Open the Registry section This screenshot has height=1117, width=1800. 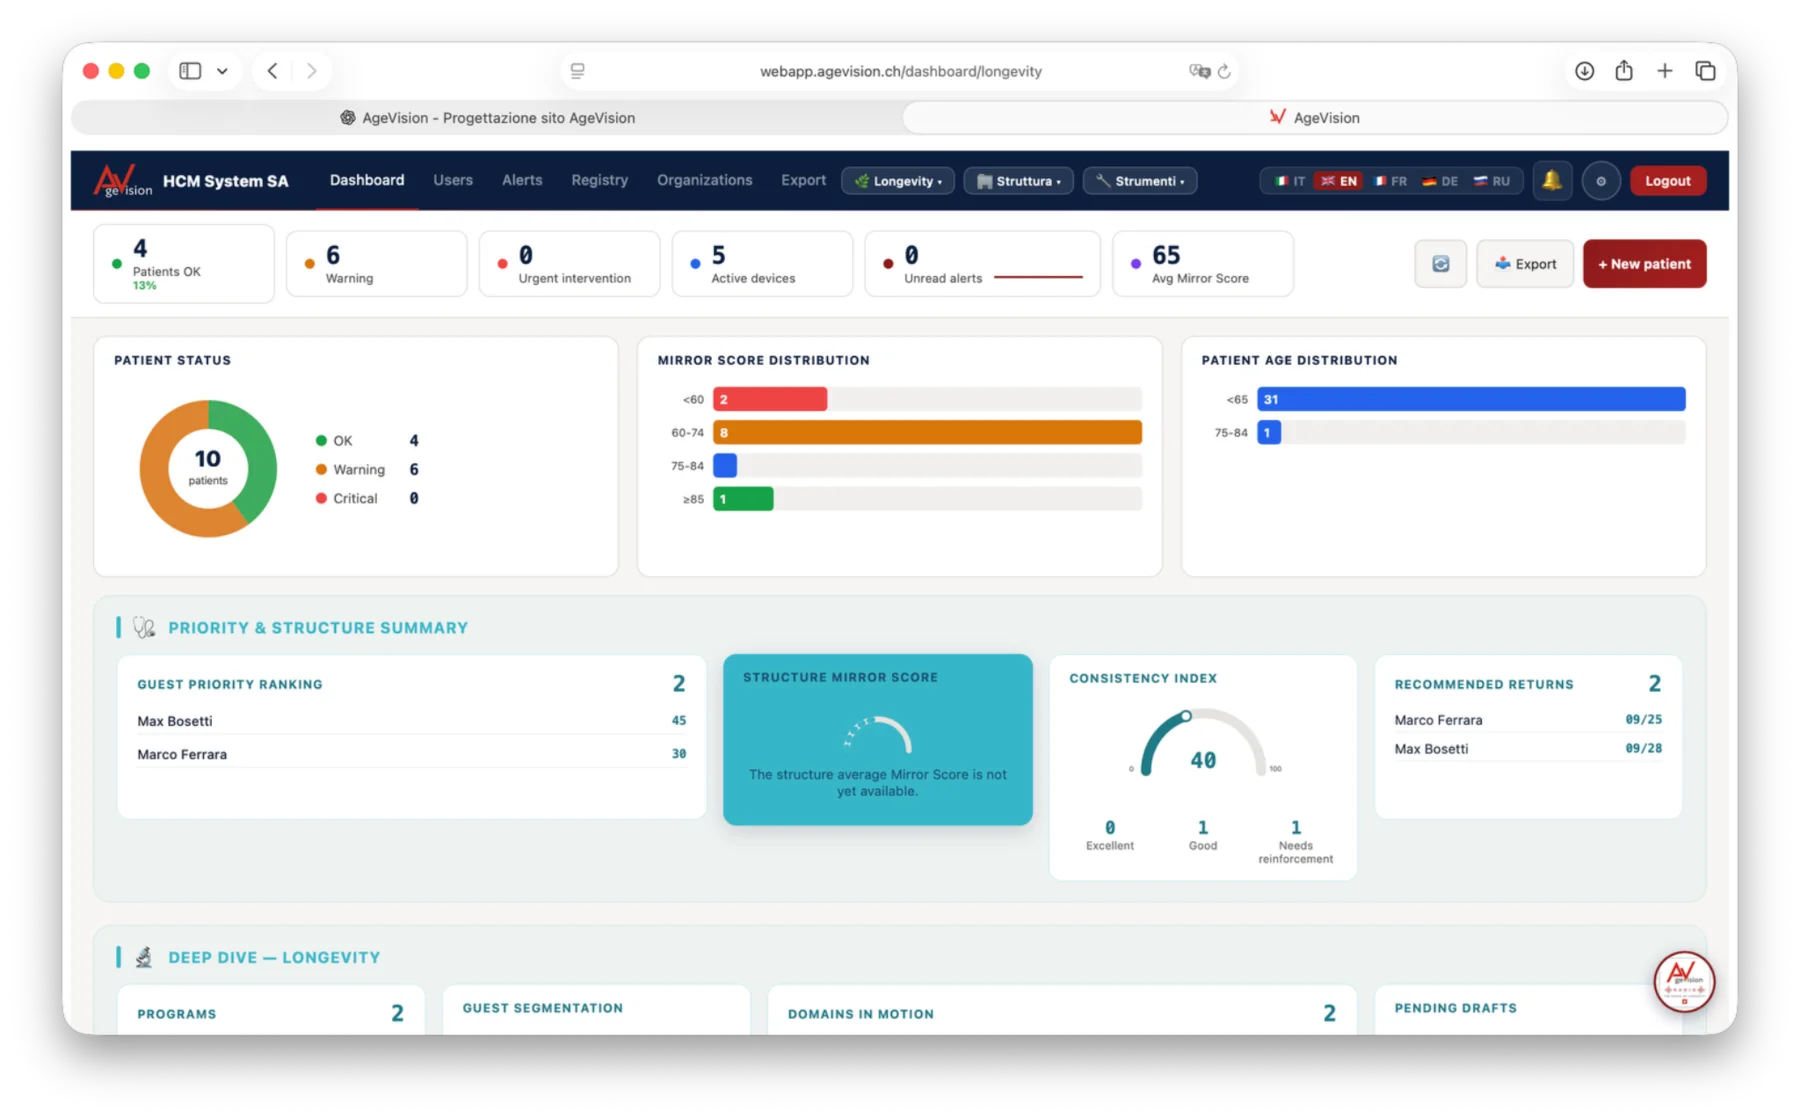[x=600, y=180]
